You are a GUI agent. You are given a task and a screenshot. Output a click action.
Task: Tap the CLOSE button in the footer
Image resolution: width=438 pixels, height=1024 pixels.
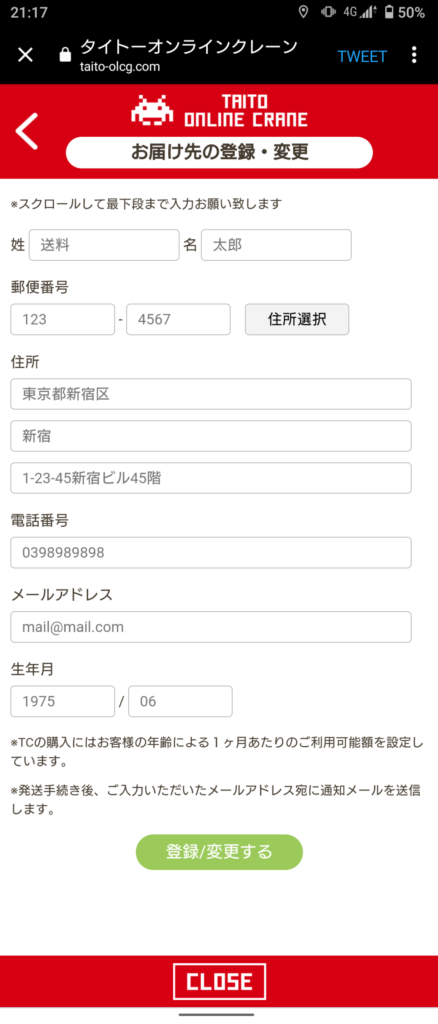219,982
